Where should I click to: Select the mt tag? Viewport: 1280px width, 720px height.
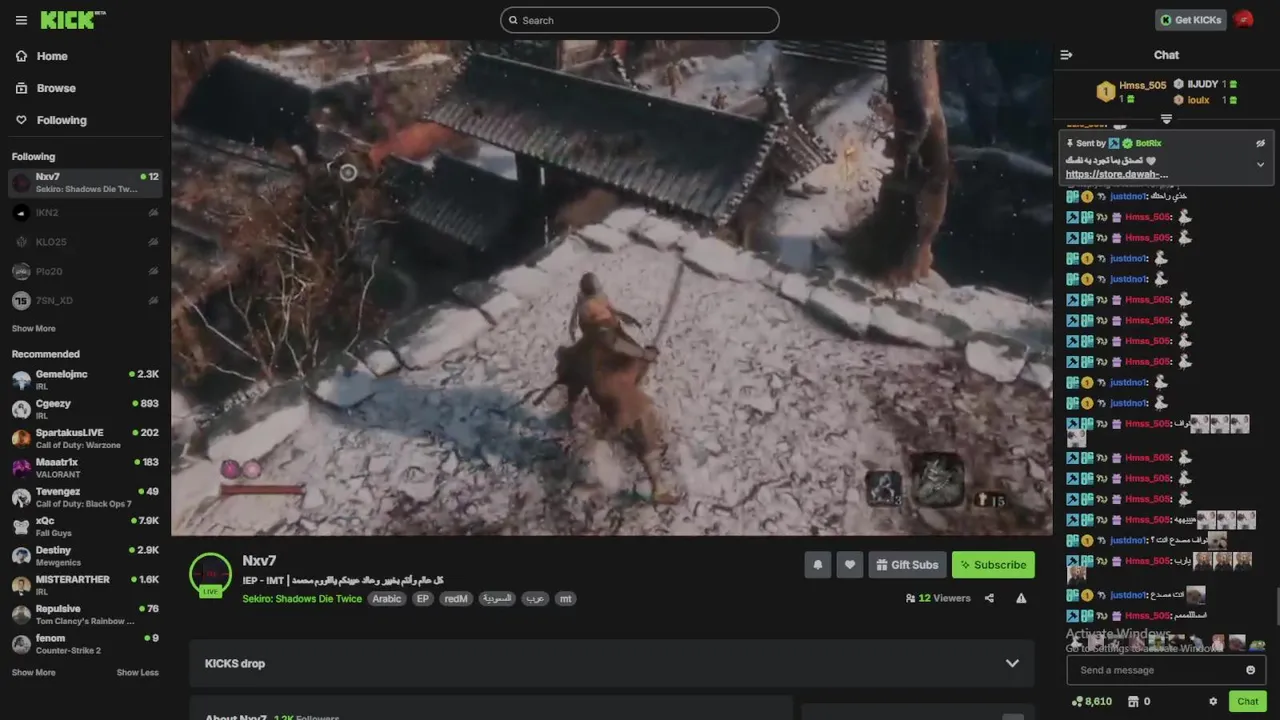click(566, 599)
